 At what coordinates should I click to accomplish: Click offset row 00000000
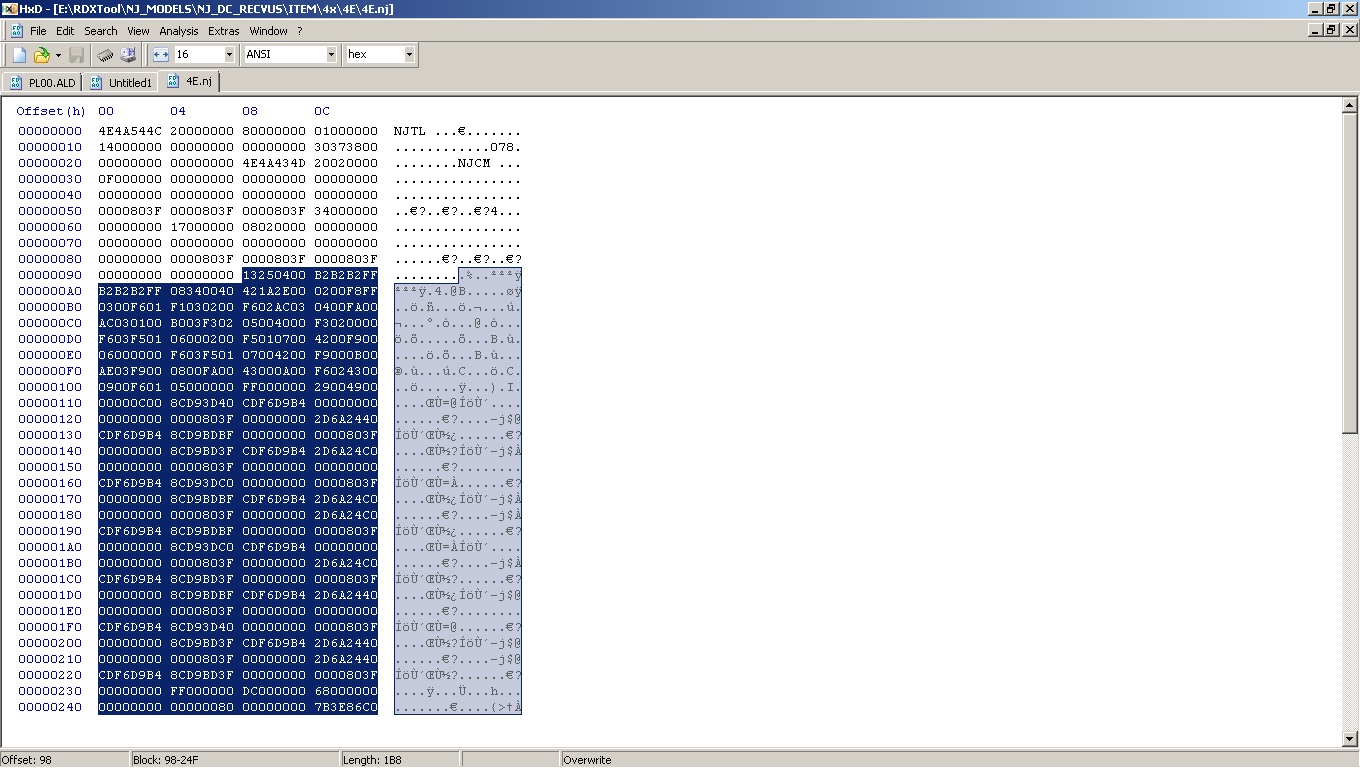[x=50, y=131]
